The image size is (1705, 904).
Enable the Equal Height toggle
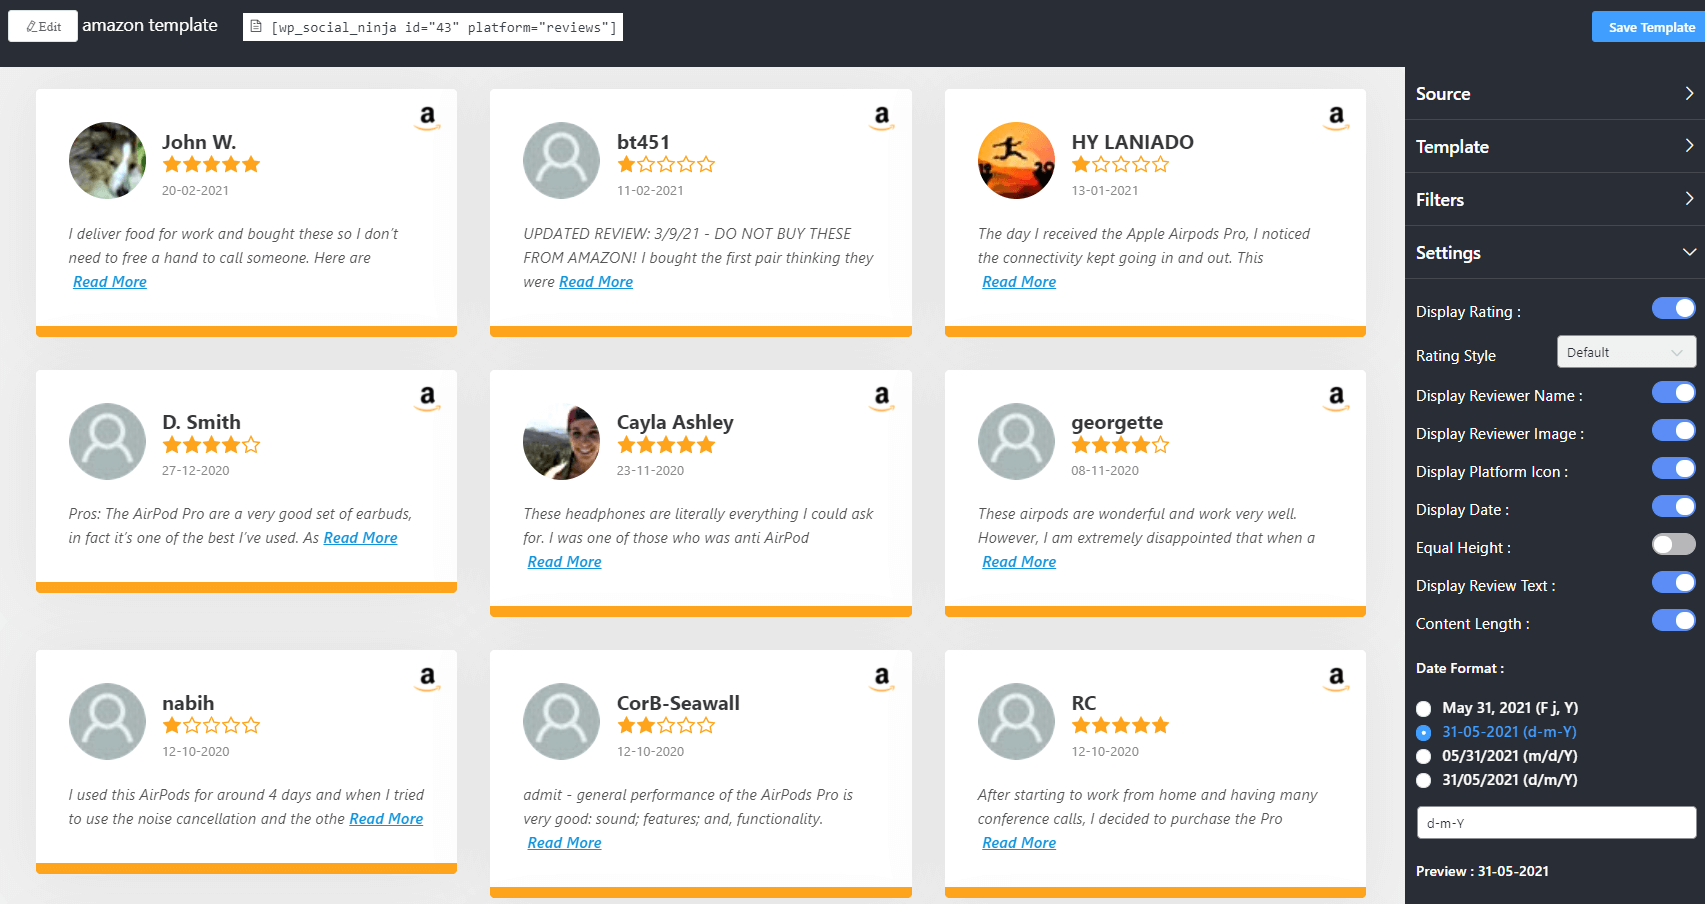pos(1672,544)
